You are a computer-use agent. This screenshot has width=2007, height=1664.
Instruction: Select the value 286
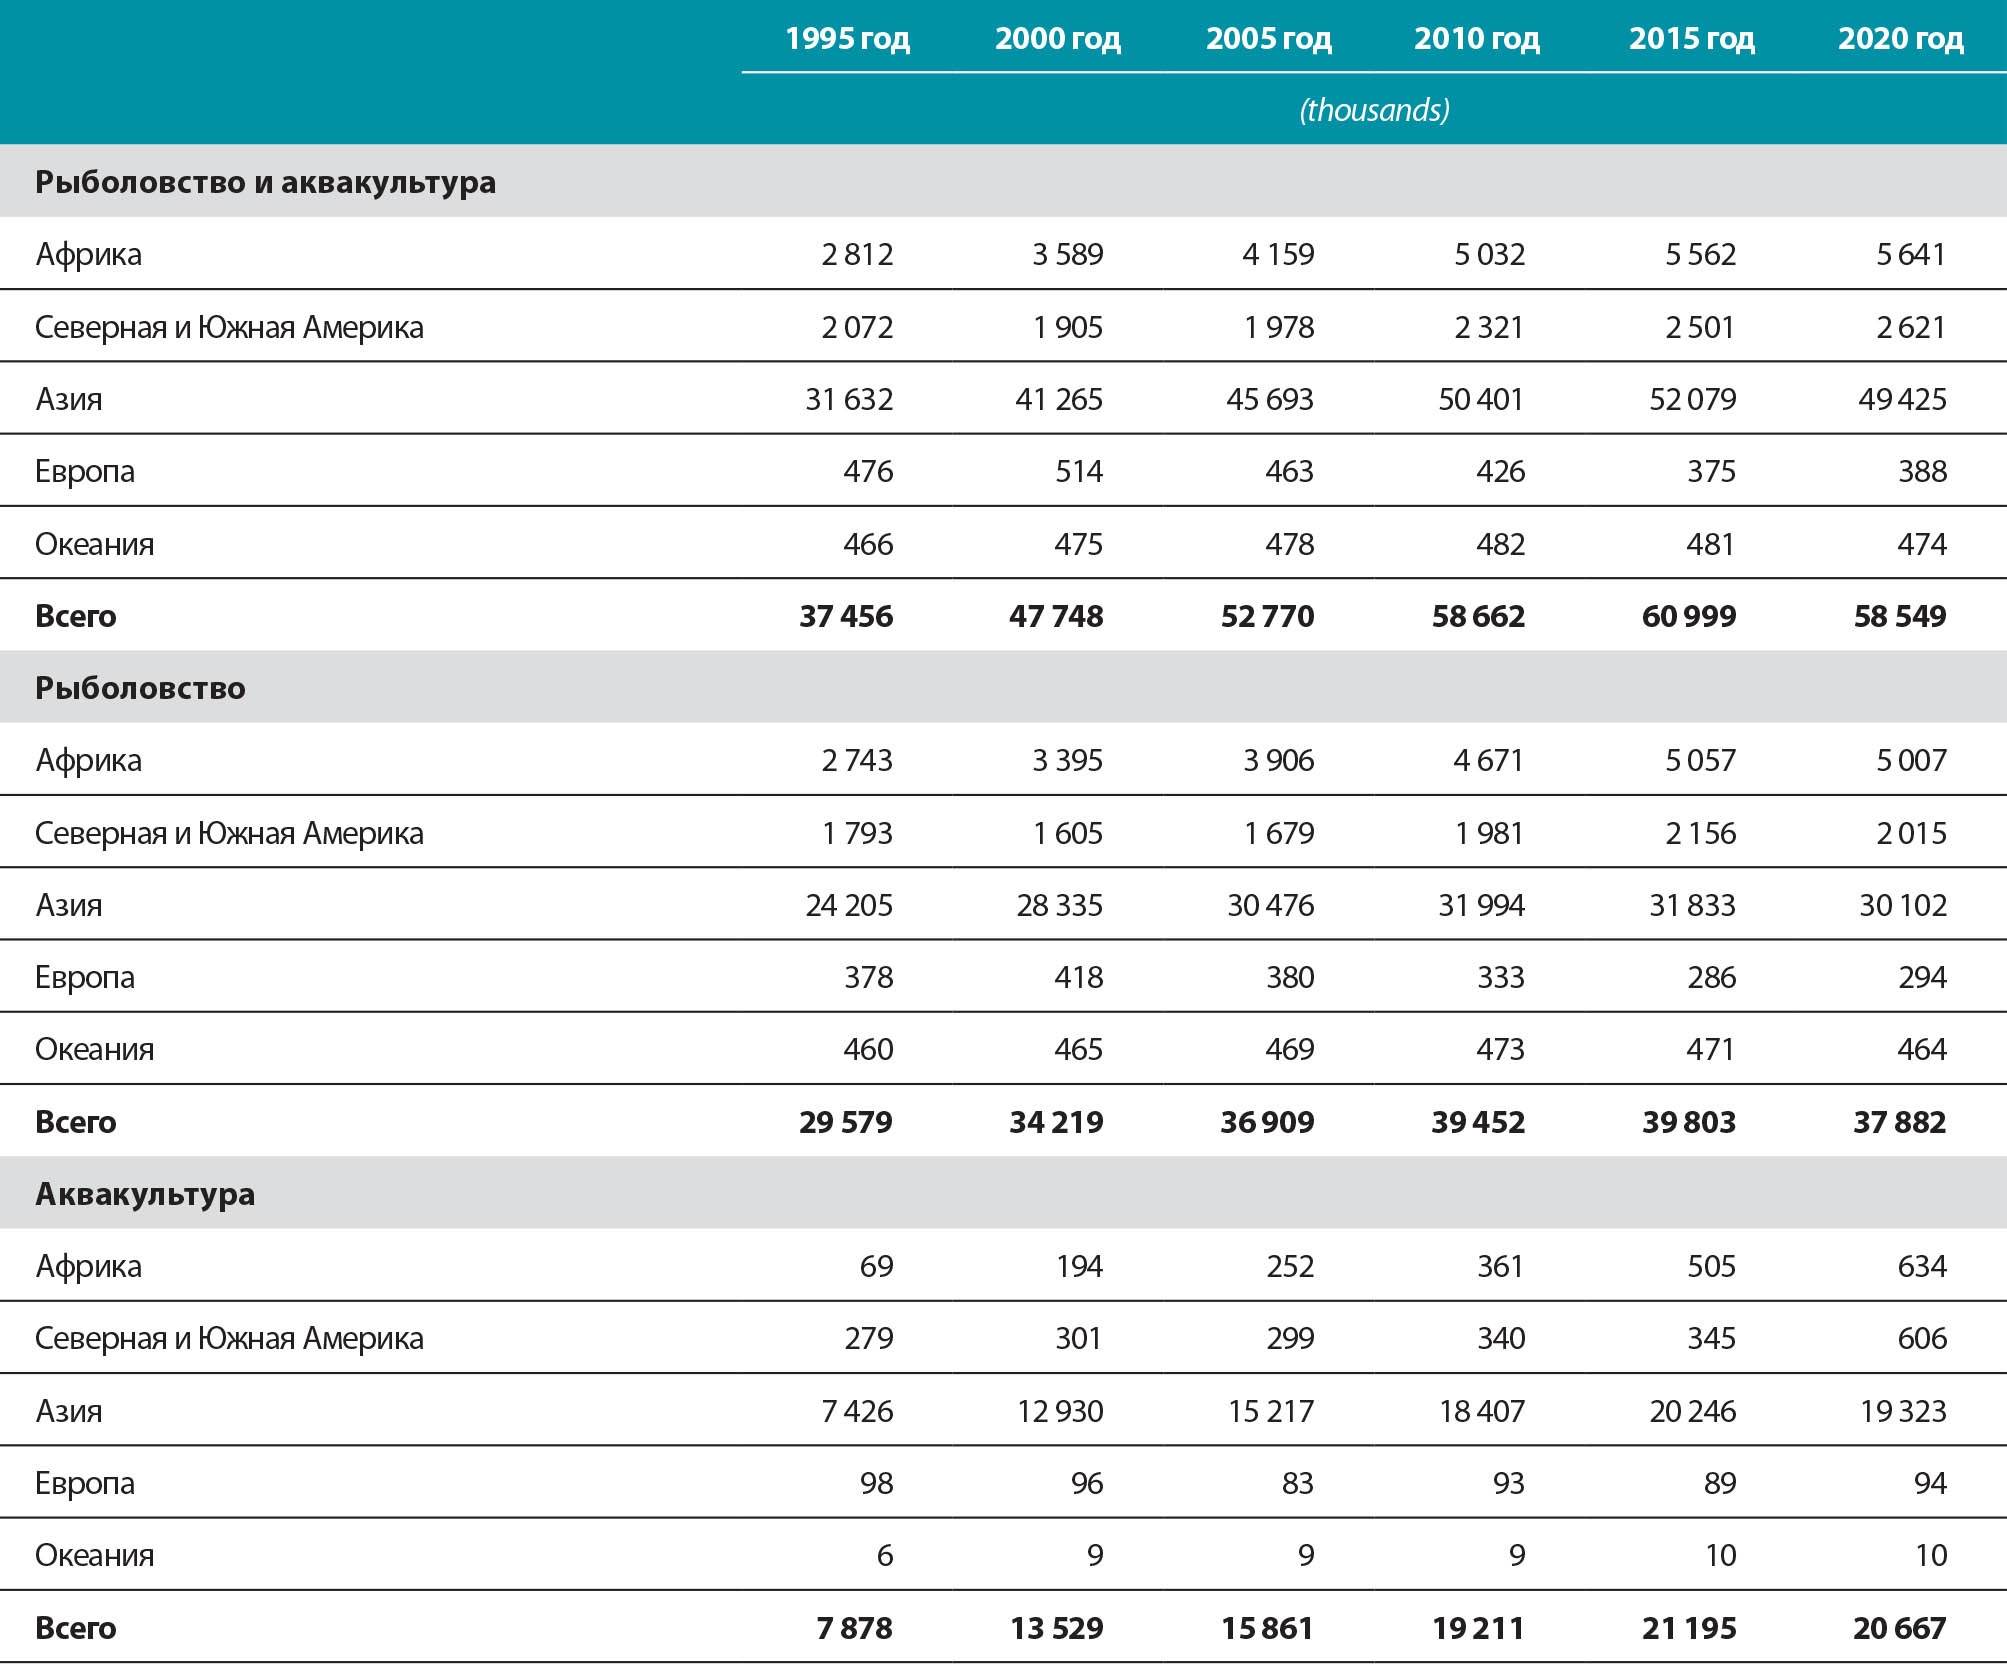click(1712, 977)
